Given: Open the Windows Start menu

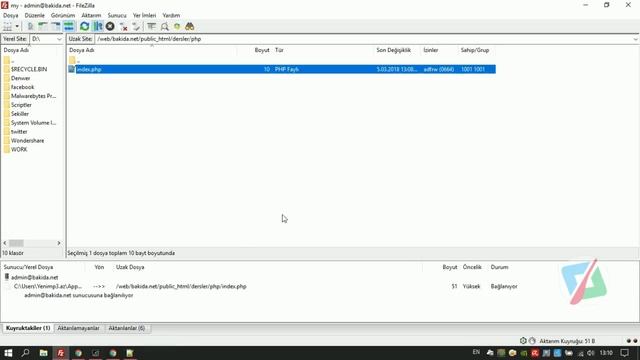Looking at the screenshot, I should tap(8, 353).
